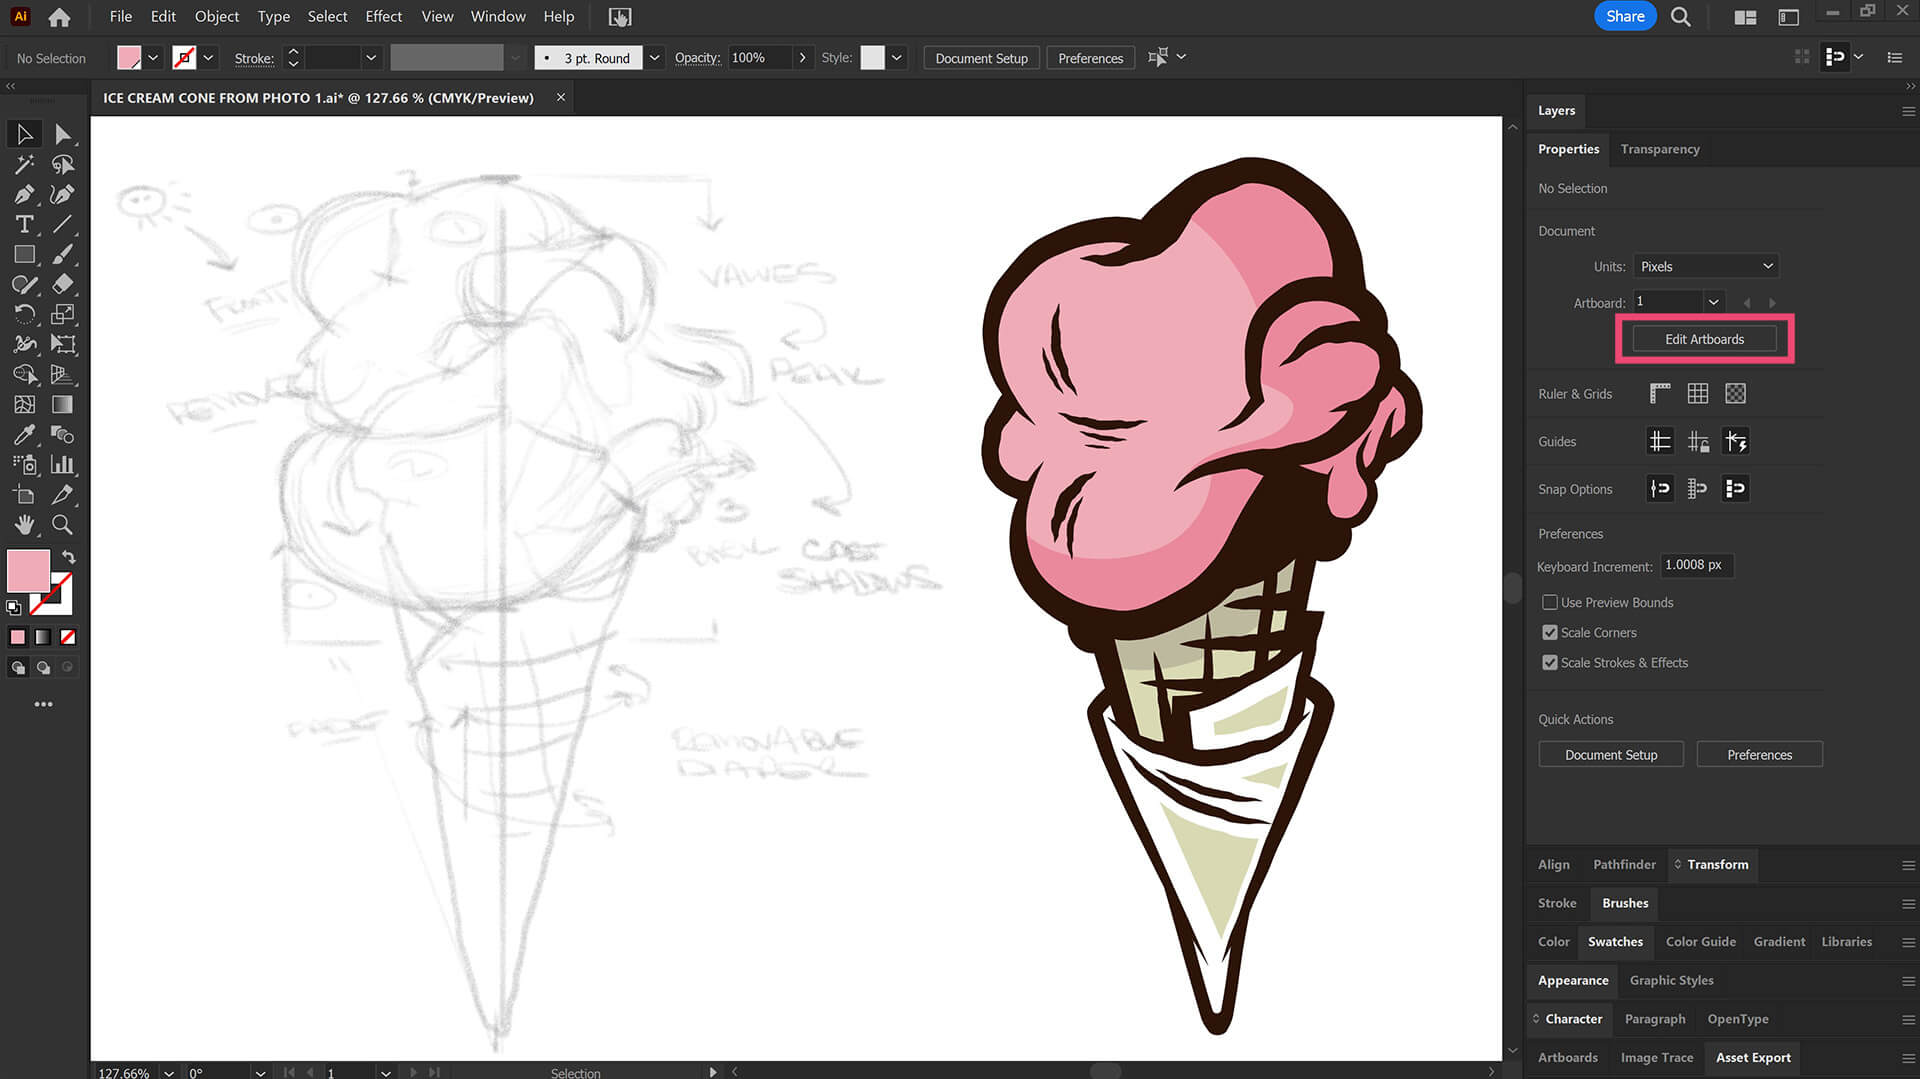Click Document Setup under Quick Actions
The width and height of the screenshot is (1920, 1079).
click(x=1611, y=755)
